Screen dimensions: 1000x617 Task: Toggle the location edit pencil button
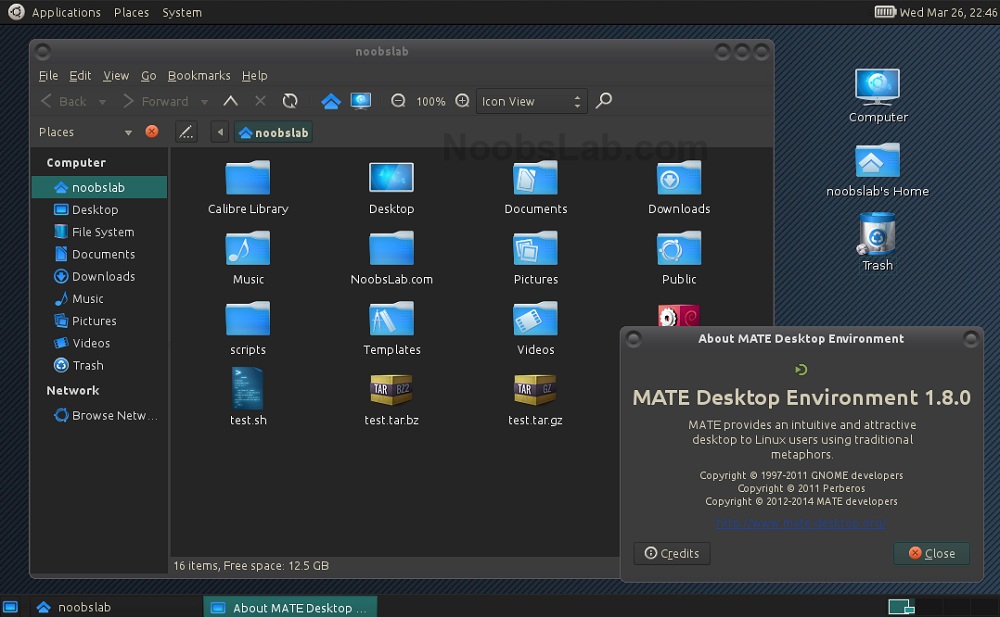click(x=186, y=132)
